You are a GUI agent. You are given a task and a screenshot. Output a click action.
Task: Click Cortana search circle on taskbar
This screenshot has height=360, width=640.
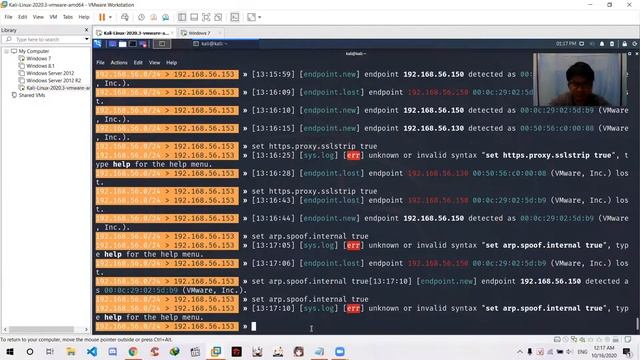click(x=30, y=351)
